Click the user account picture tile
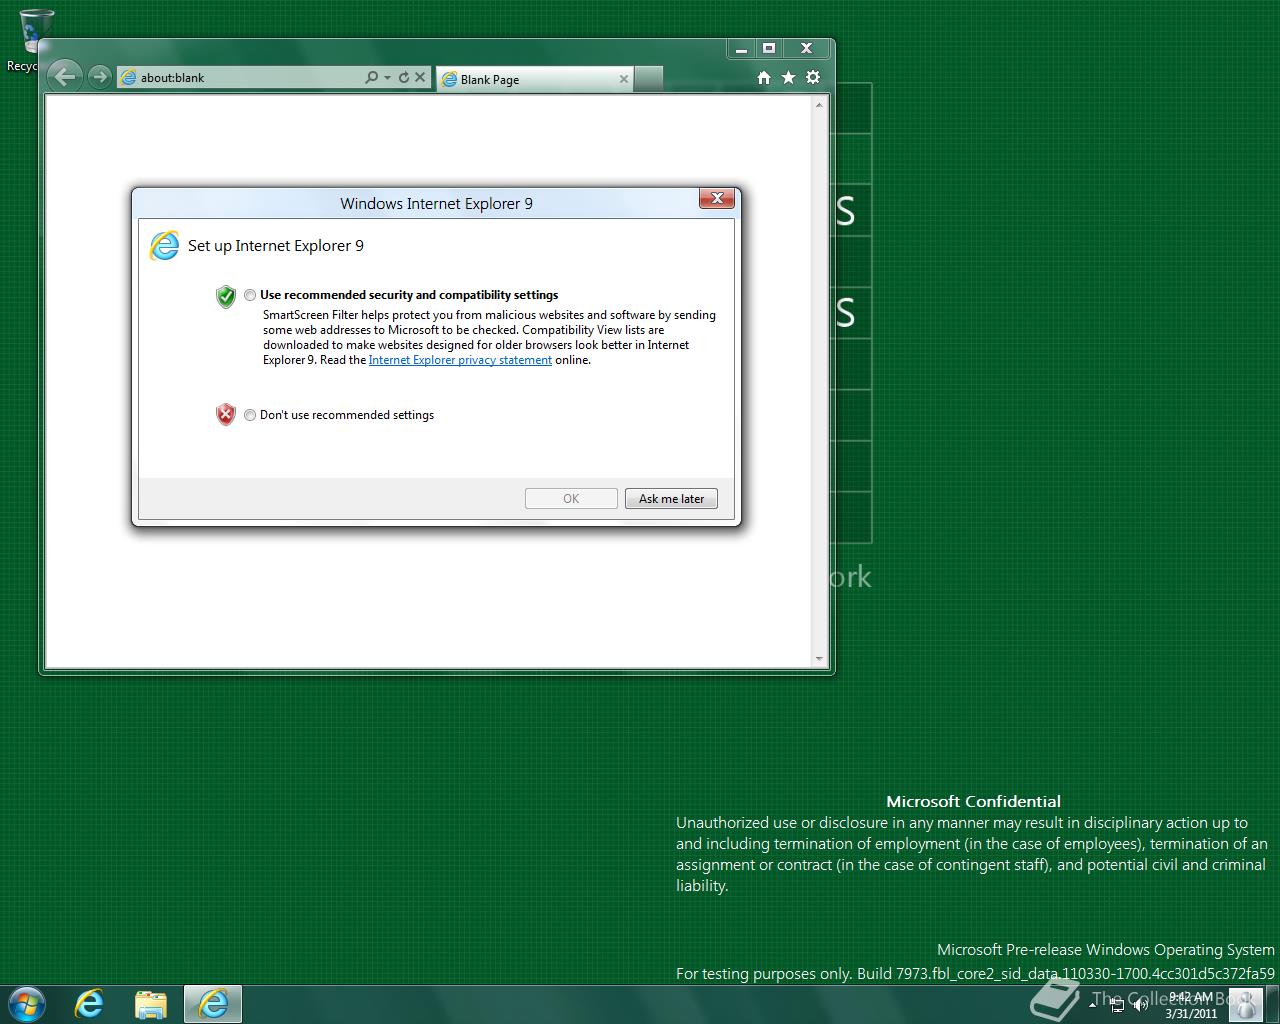 tap(1245, 1004)
